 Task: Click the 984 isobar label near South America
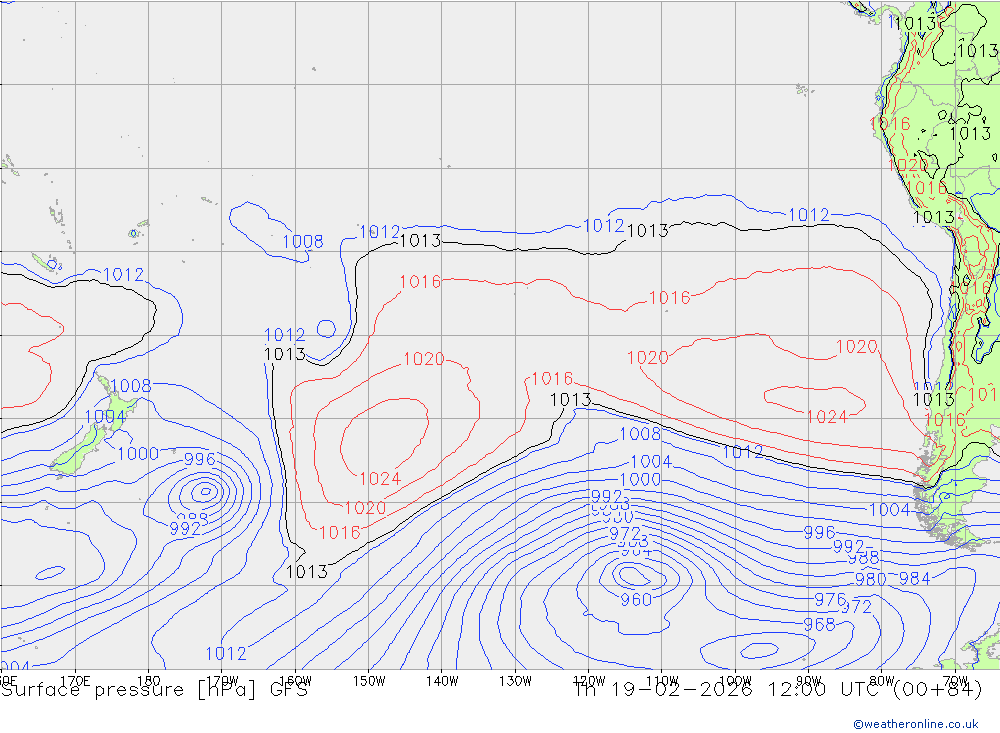[914, 578]
